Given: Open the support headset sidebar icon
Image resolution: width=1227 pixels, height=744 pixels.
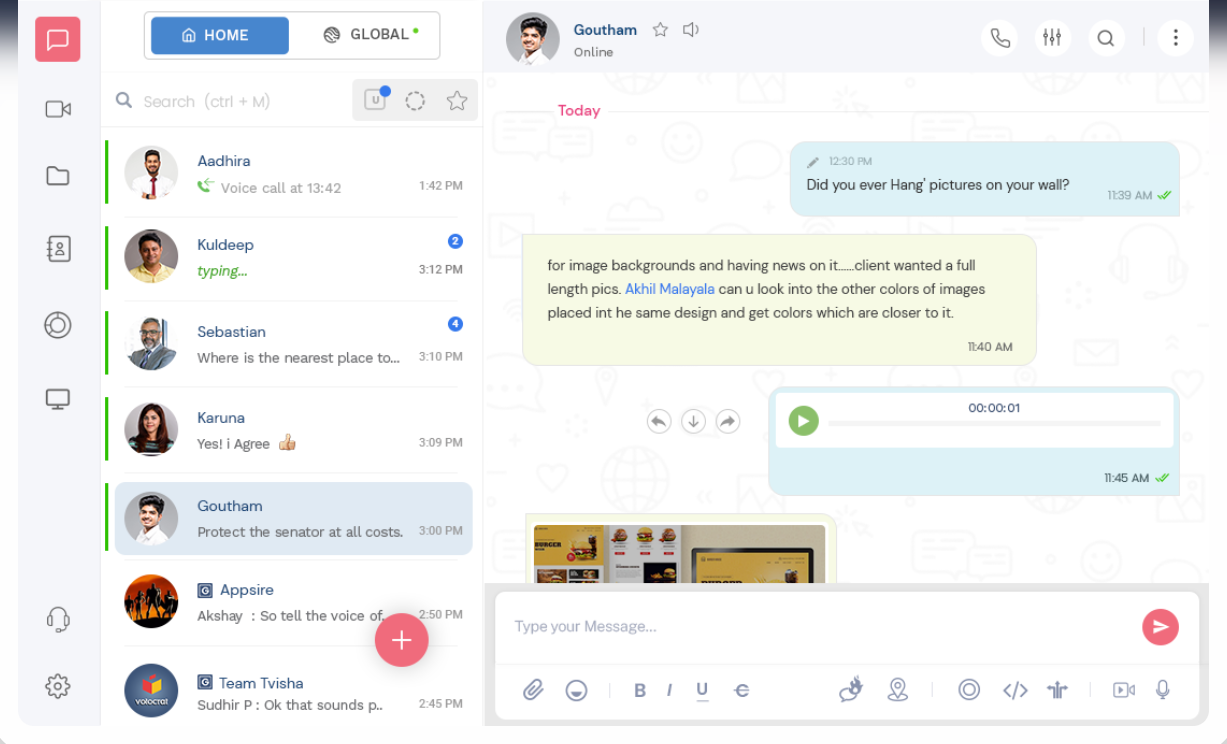Looking at the screenshot, I should (58, 619).
